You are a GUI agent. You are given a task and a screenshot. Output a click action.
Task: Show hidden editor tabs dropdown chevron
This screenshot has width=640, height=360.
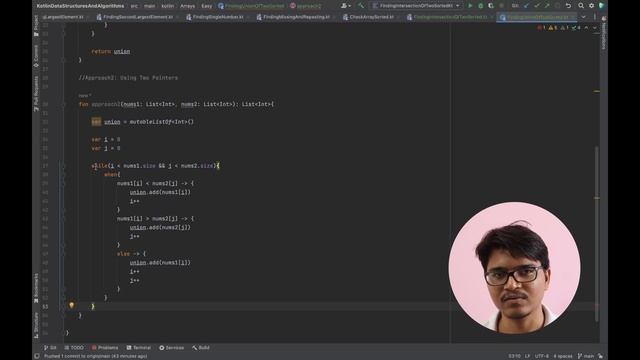(583, 17)
